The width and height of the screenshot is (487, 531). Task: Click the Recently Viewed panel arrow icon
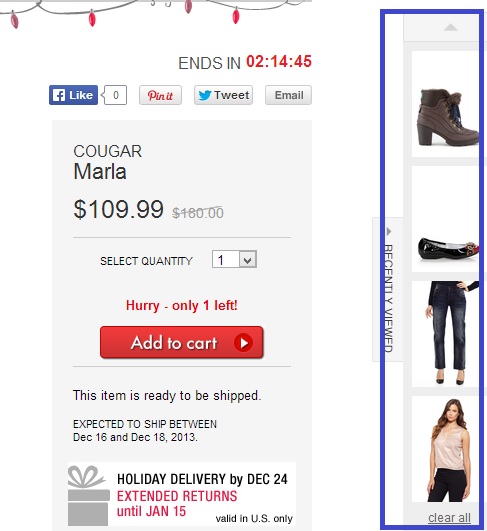(389, 232)
